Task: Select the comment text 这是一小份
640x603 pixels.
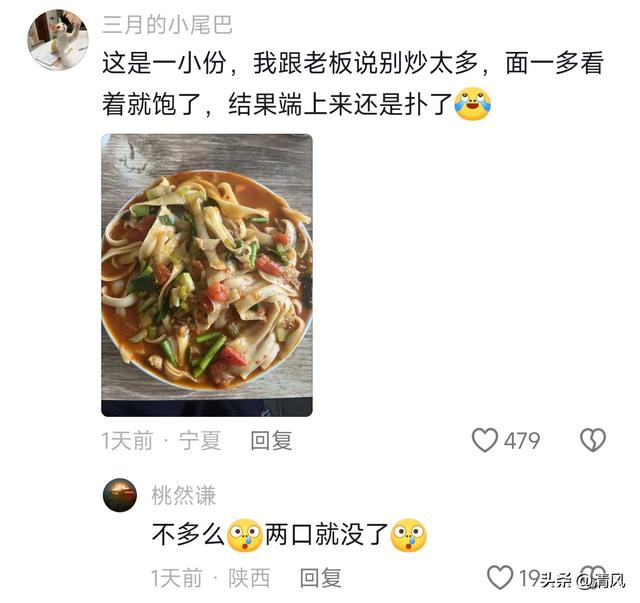Action: click(x=164, y=63)
